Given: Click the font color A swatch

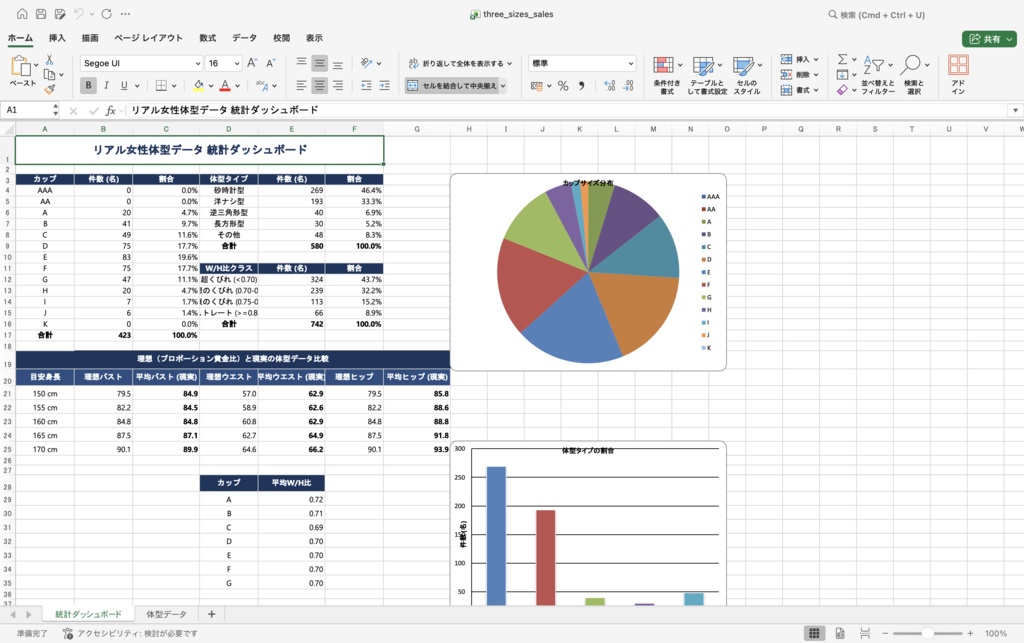Looking at the screenshot, I should coord(225,86).
